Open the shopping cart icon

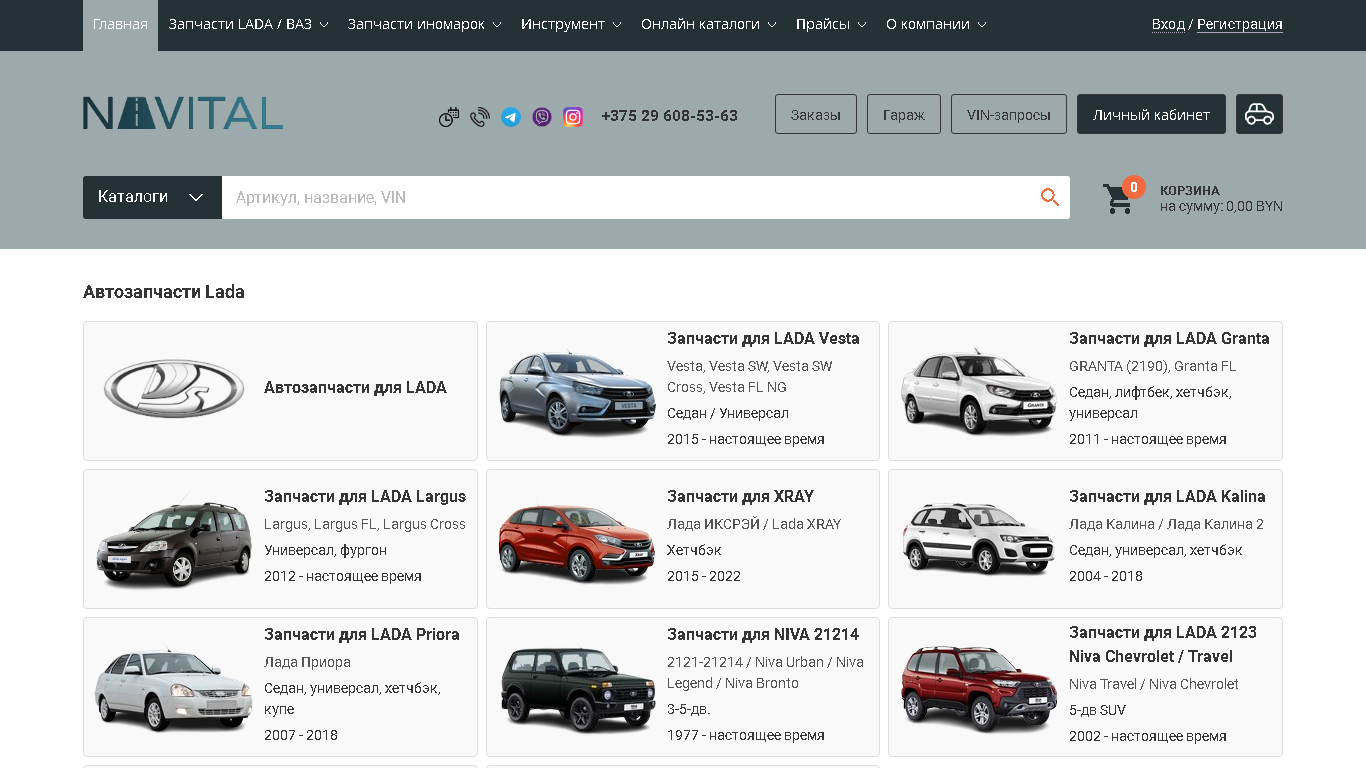(x=1118, y=198)
